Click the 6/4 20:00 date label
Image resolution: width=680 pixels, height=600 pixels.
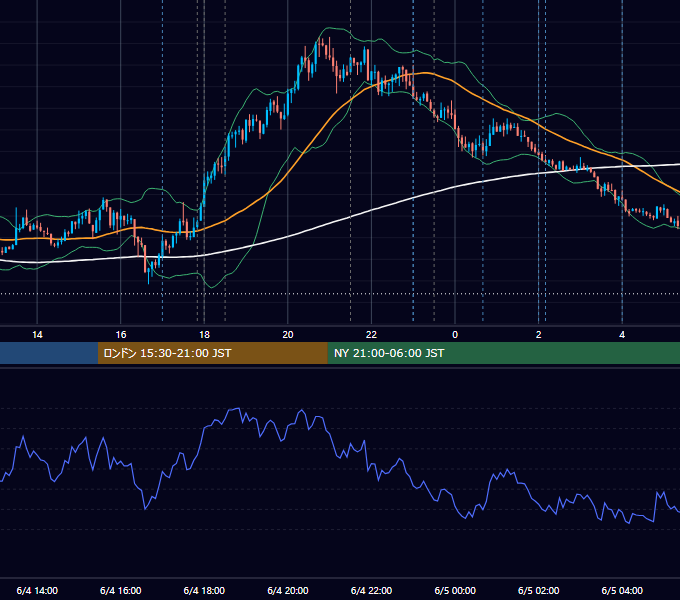(288, 590)
